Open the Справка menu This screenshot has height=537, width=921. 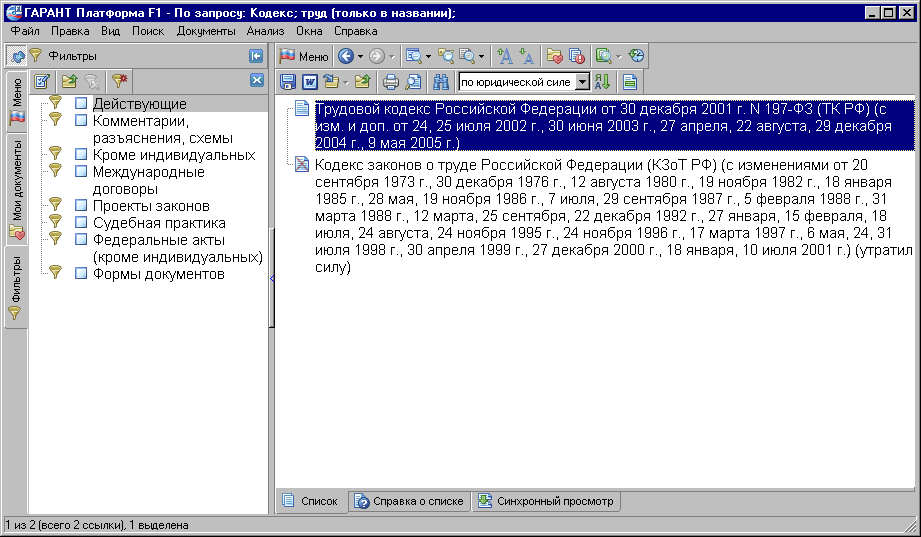point(355,31)
